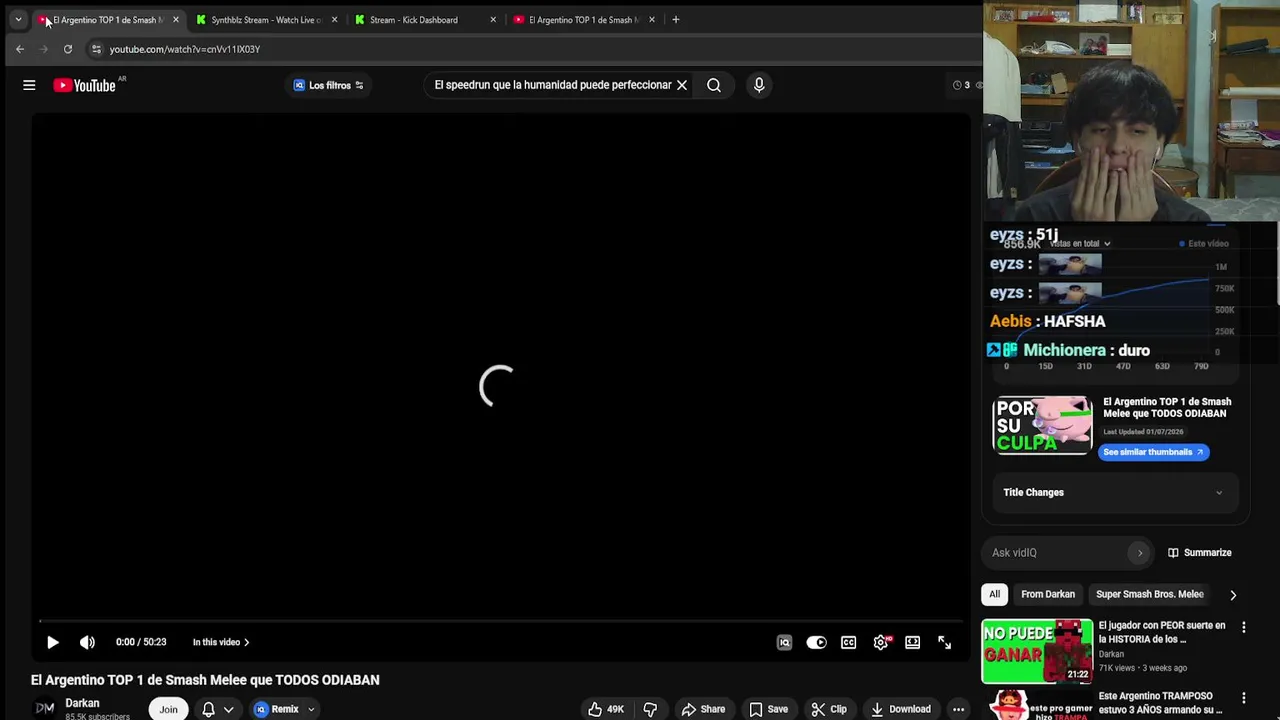Click the search query input field

point(552,85)
